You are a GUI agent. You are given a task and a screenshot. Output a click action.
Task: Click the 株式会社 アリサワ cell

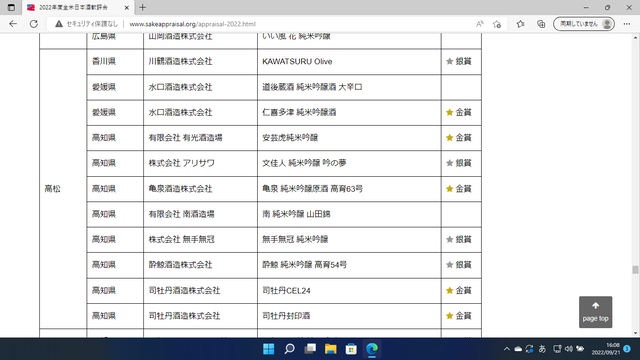pos(200,163)
